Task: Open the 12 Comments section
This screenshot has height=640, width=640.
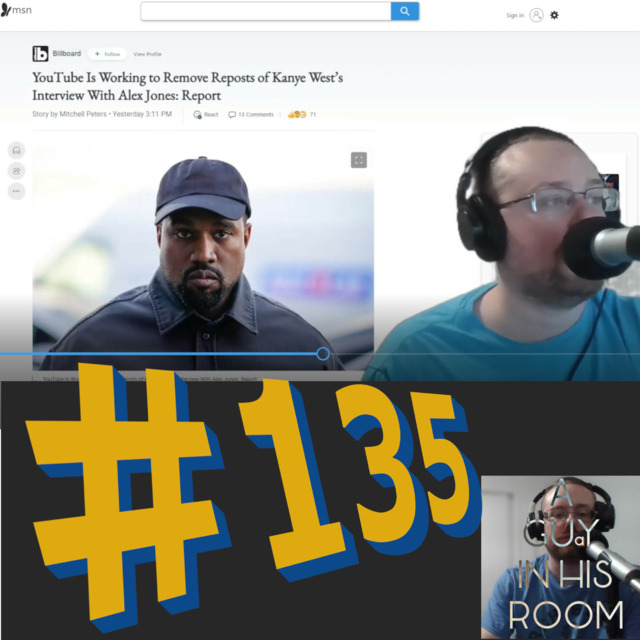Action: (251, 115)
